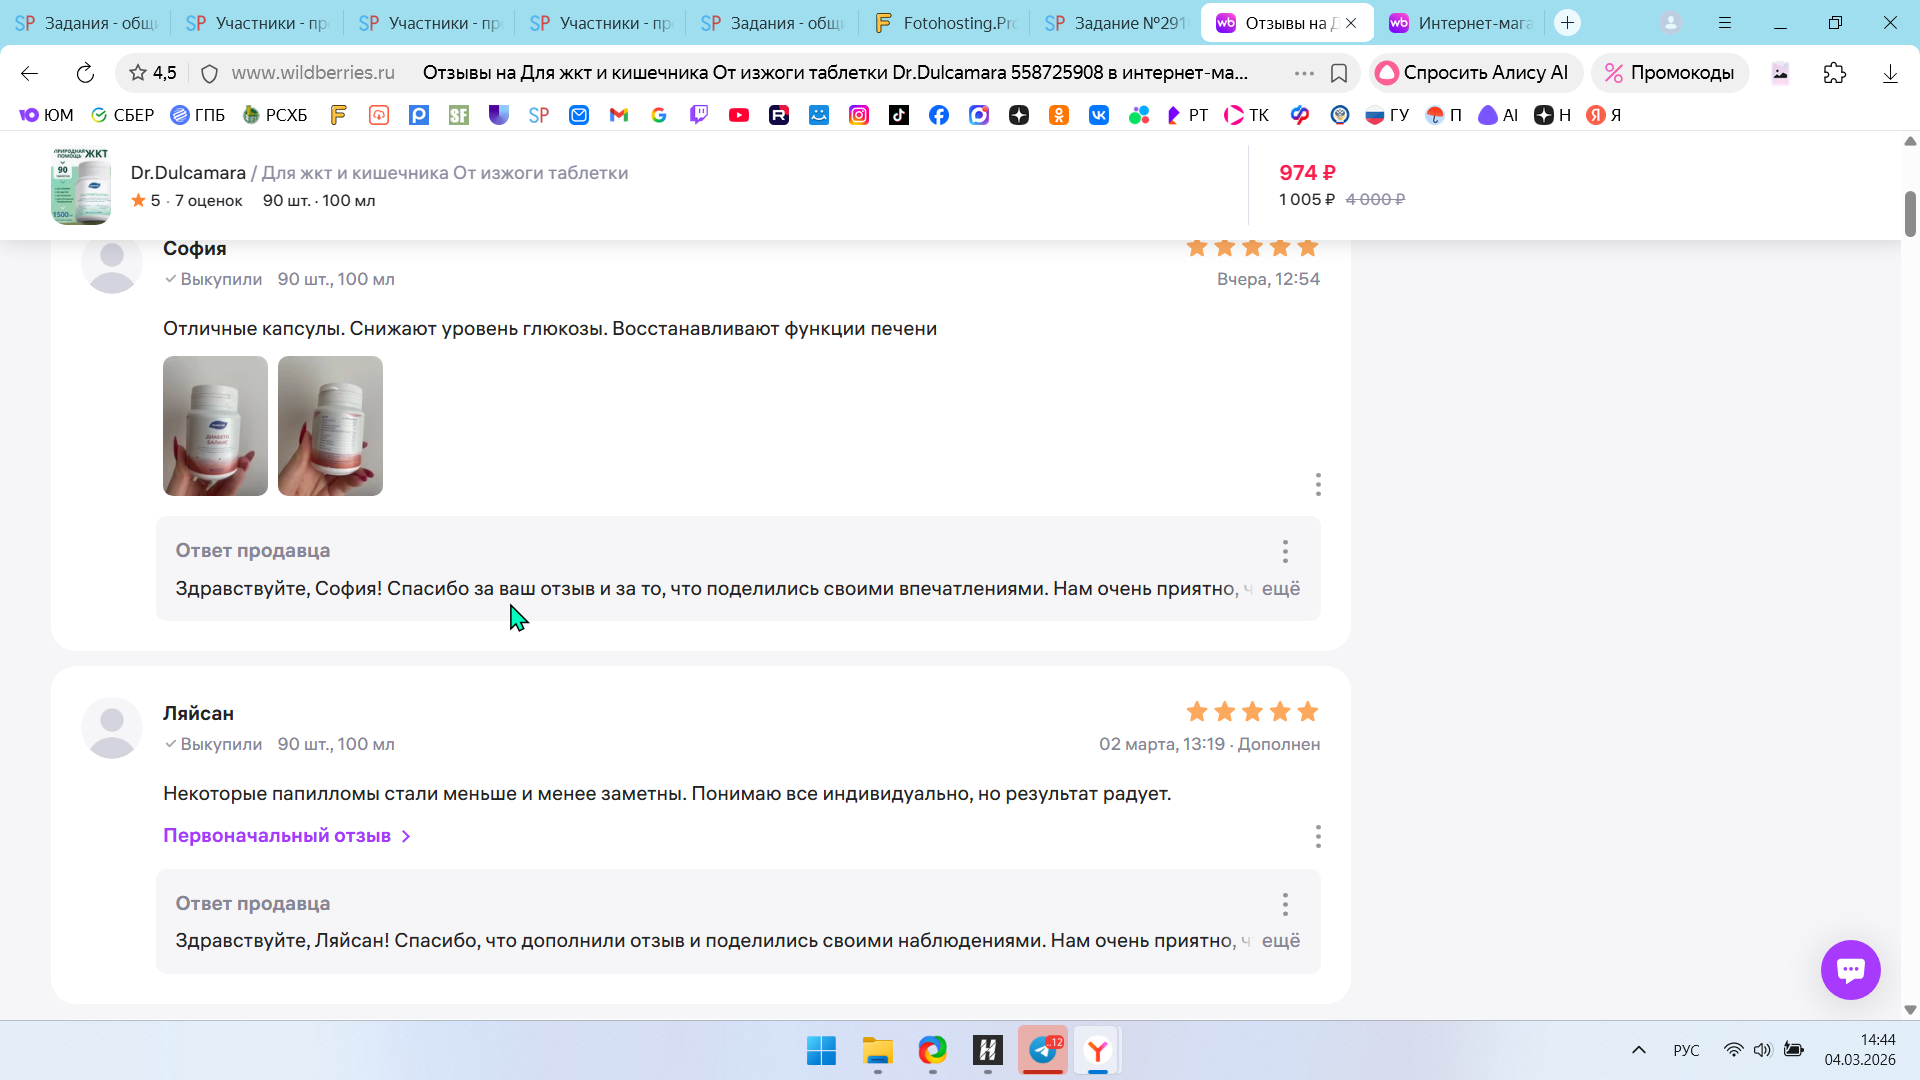Click the Спросить Алису AI button
This screenshot has height=1080, width=1920.
[x=1472, y=73]
